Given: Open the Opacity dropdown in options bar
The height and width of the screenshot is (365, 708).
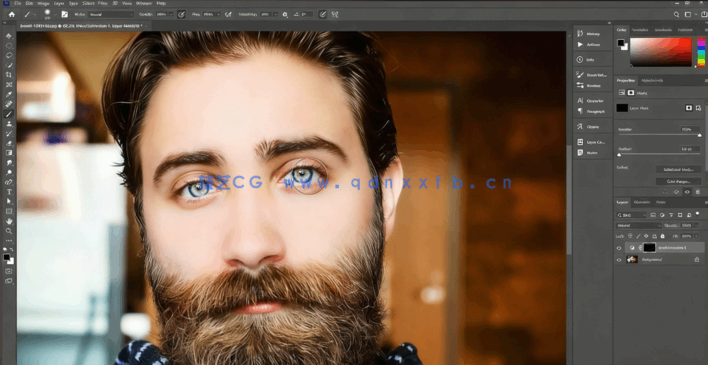Looking at the screenshot, I should click(x=171, y=14).
